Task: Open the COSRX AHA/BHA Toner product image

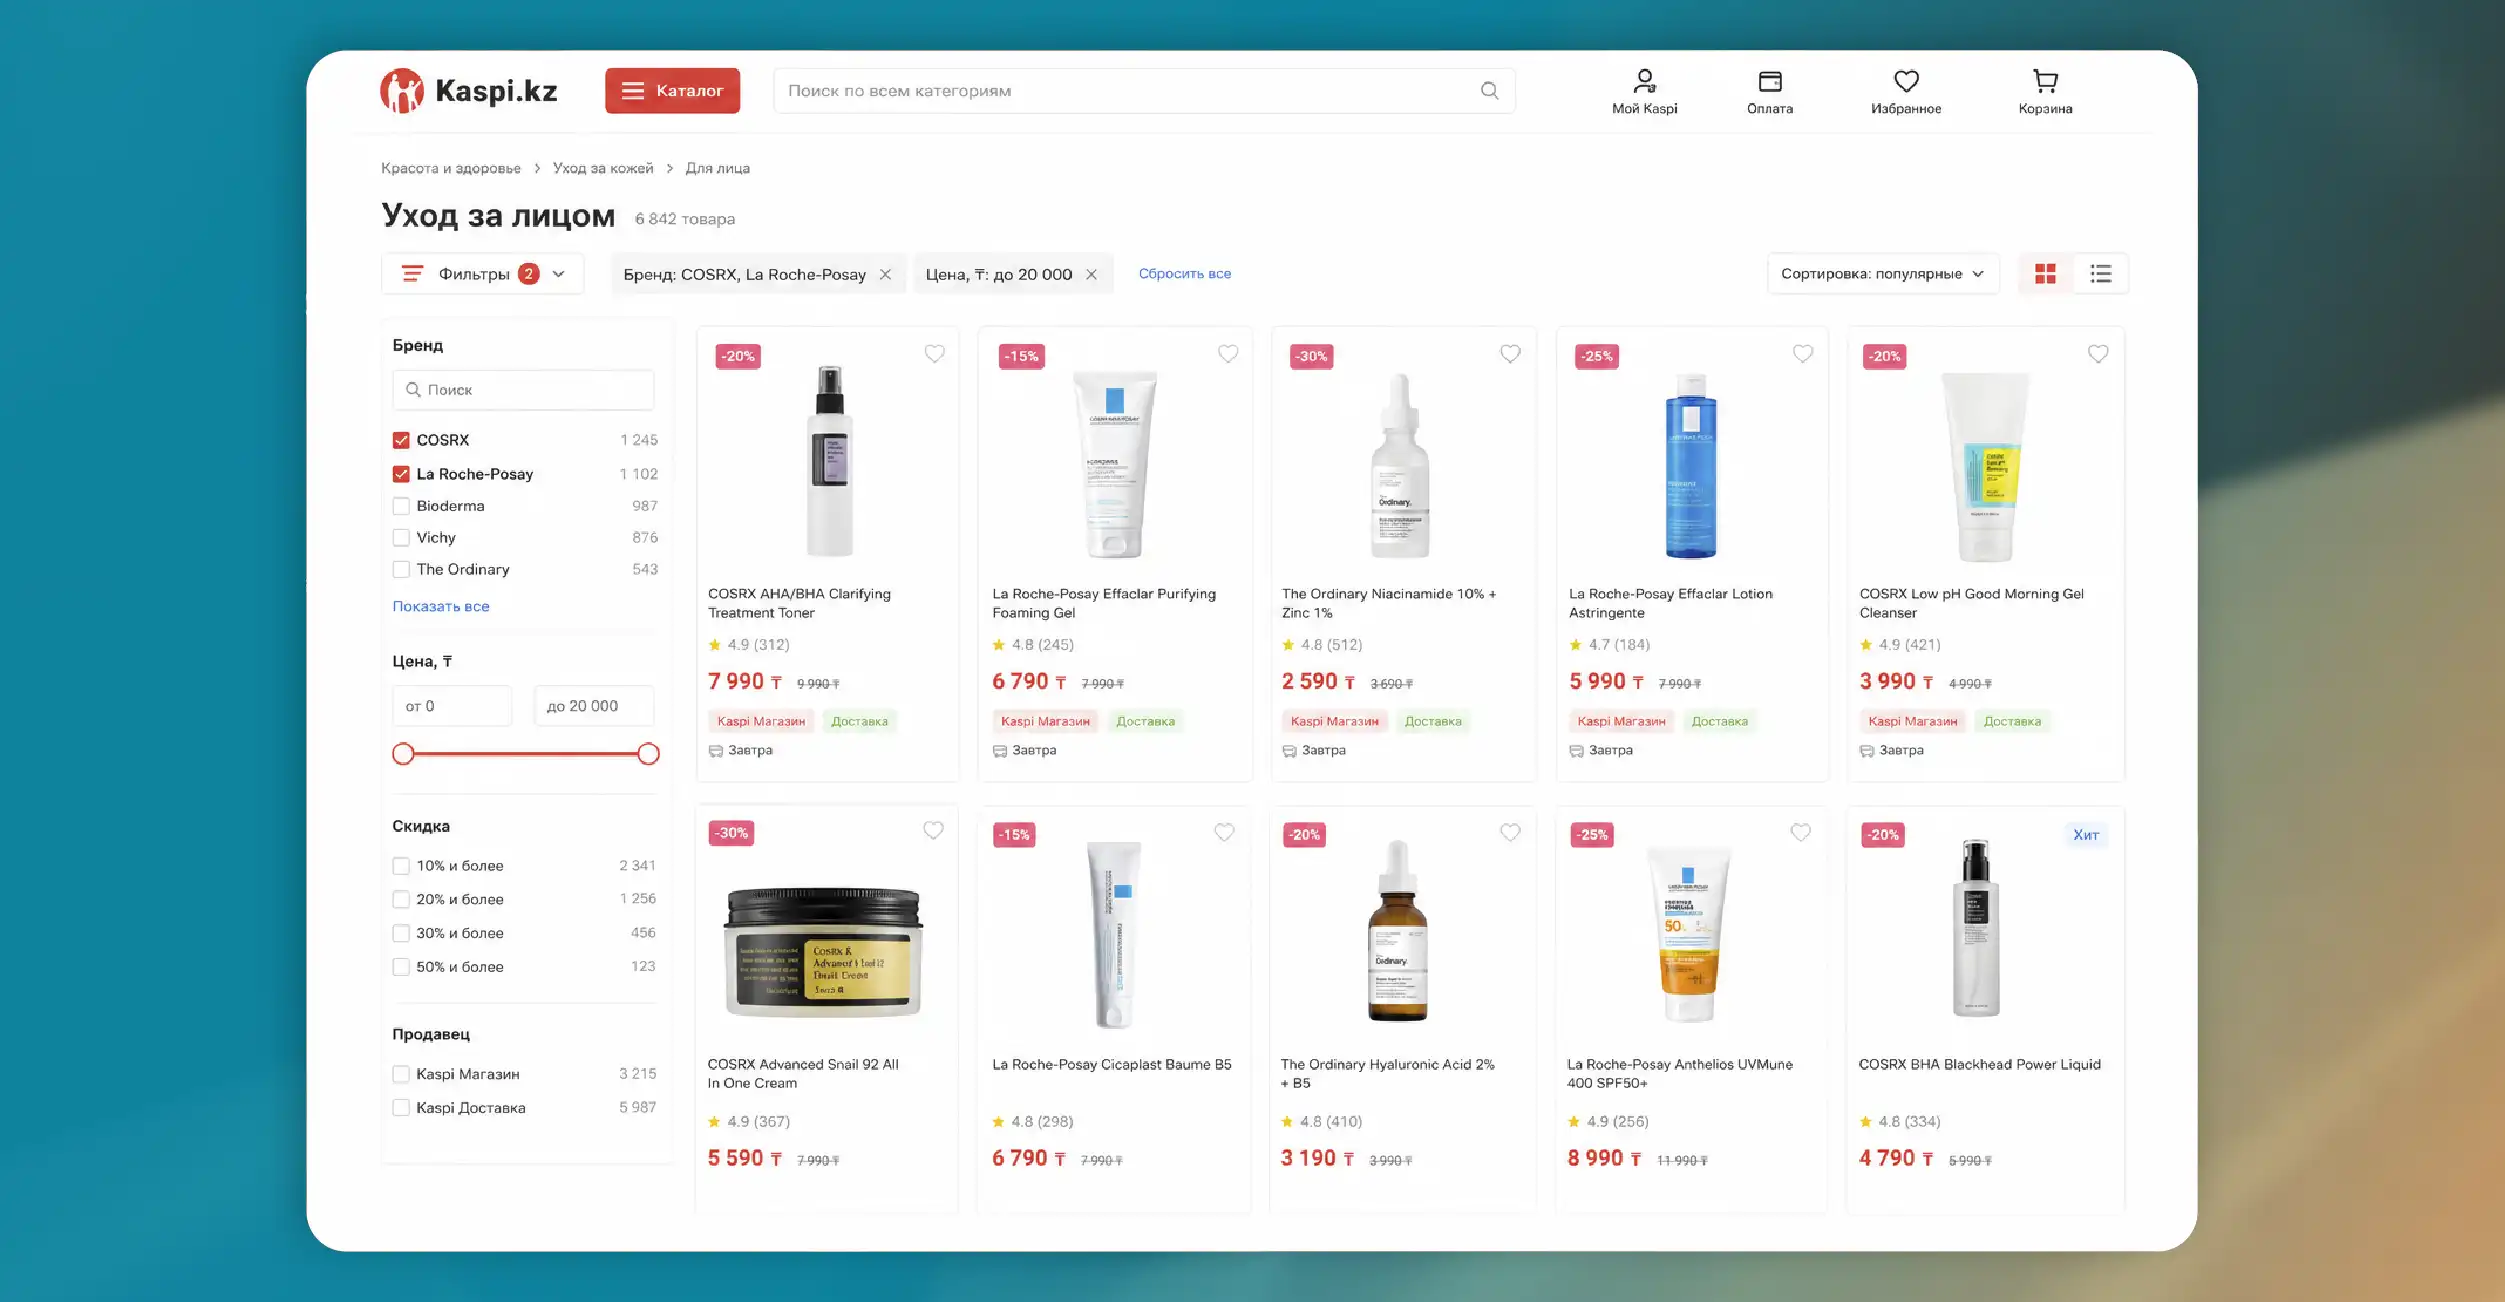Action: click(x=829, y=462)
